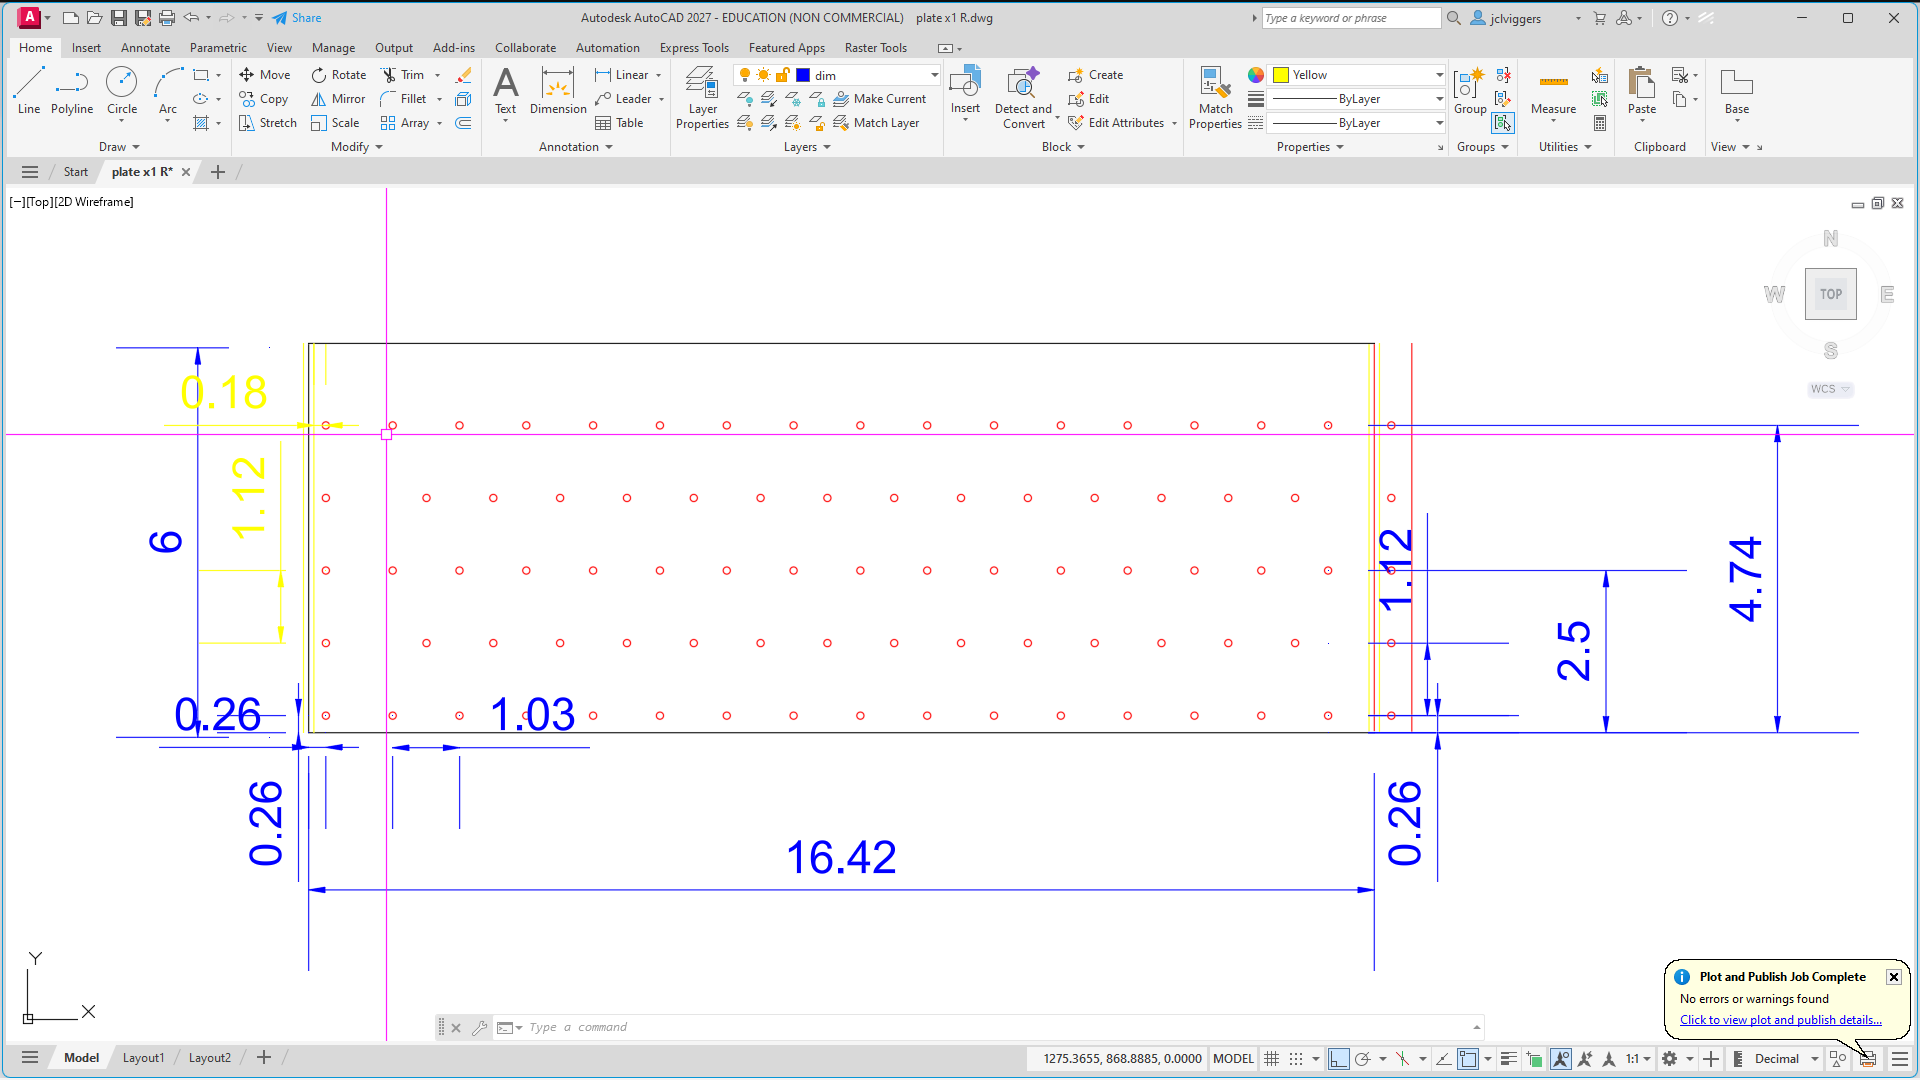The width and height of the screenshot is (1920, 1080).
Task: Expand the Decimal units dropdown
Action: tap(1787, 1058)
